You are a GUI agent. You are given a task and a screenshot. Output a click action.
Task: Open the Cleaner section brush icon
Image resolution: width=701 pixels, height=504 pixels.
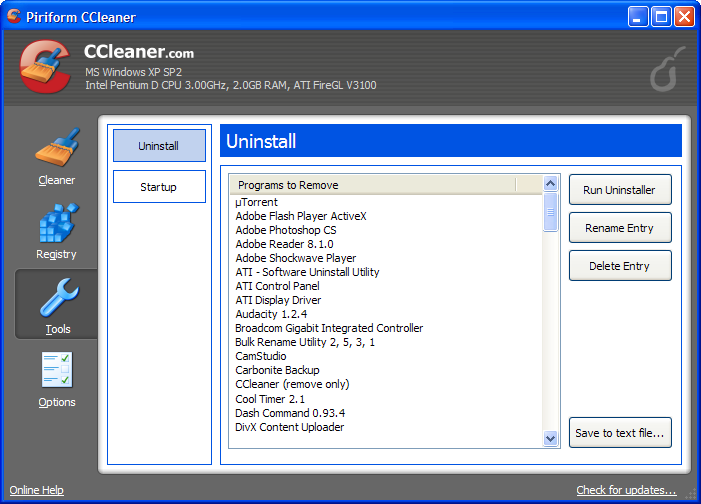58,147
